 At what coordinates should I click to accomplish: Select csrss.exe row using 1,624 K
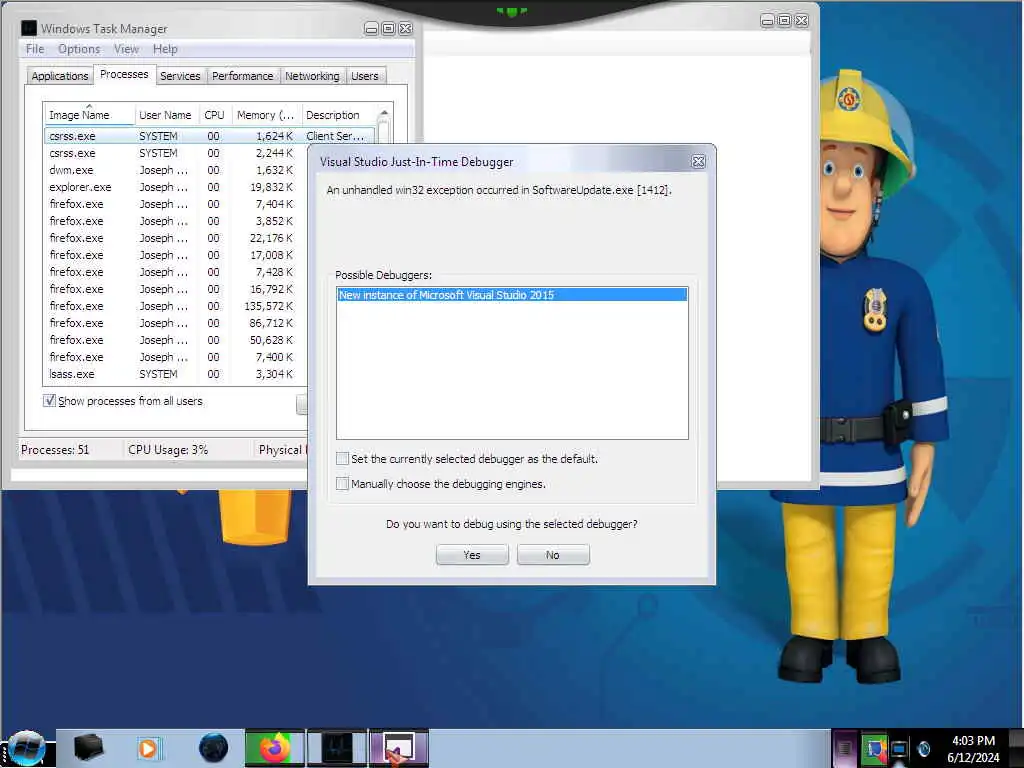click(209, 136)
